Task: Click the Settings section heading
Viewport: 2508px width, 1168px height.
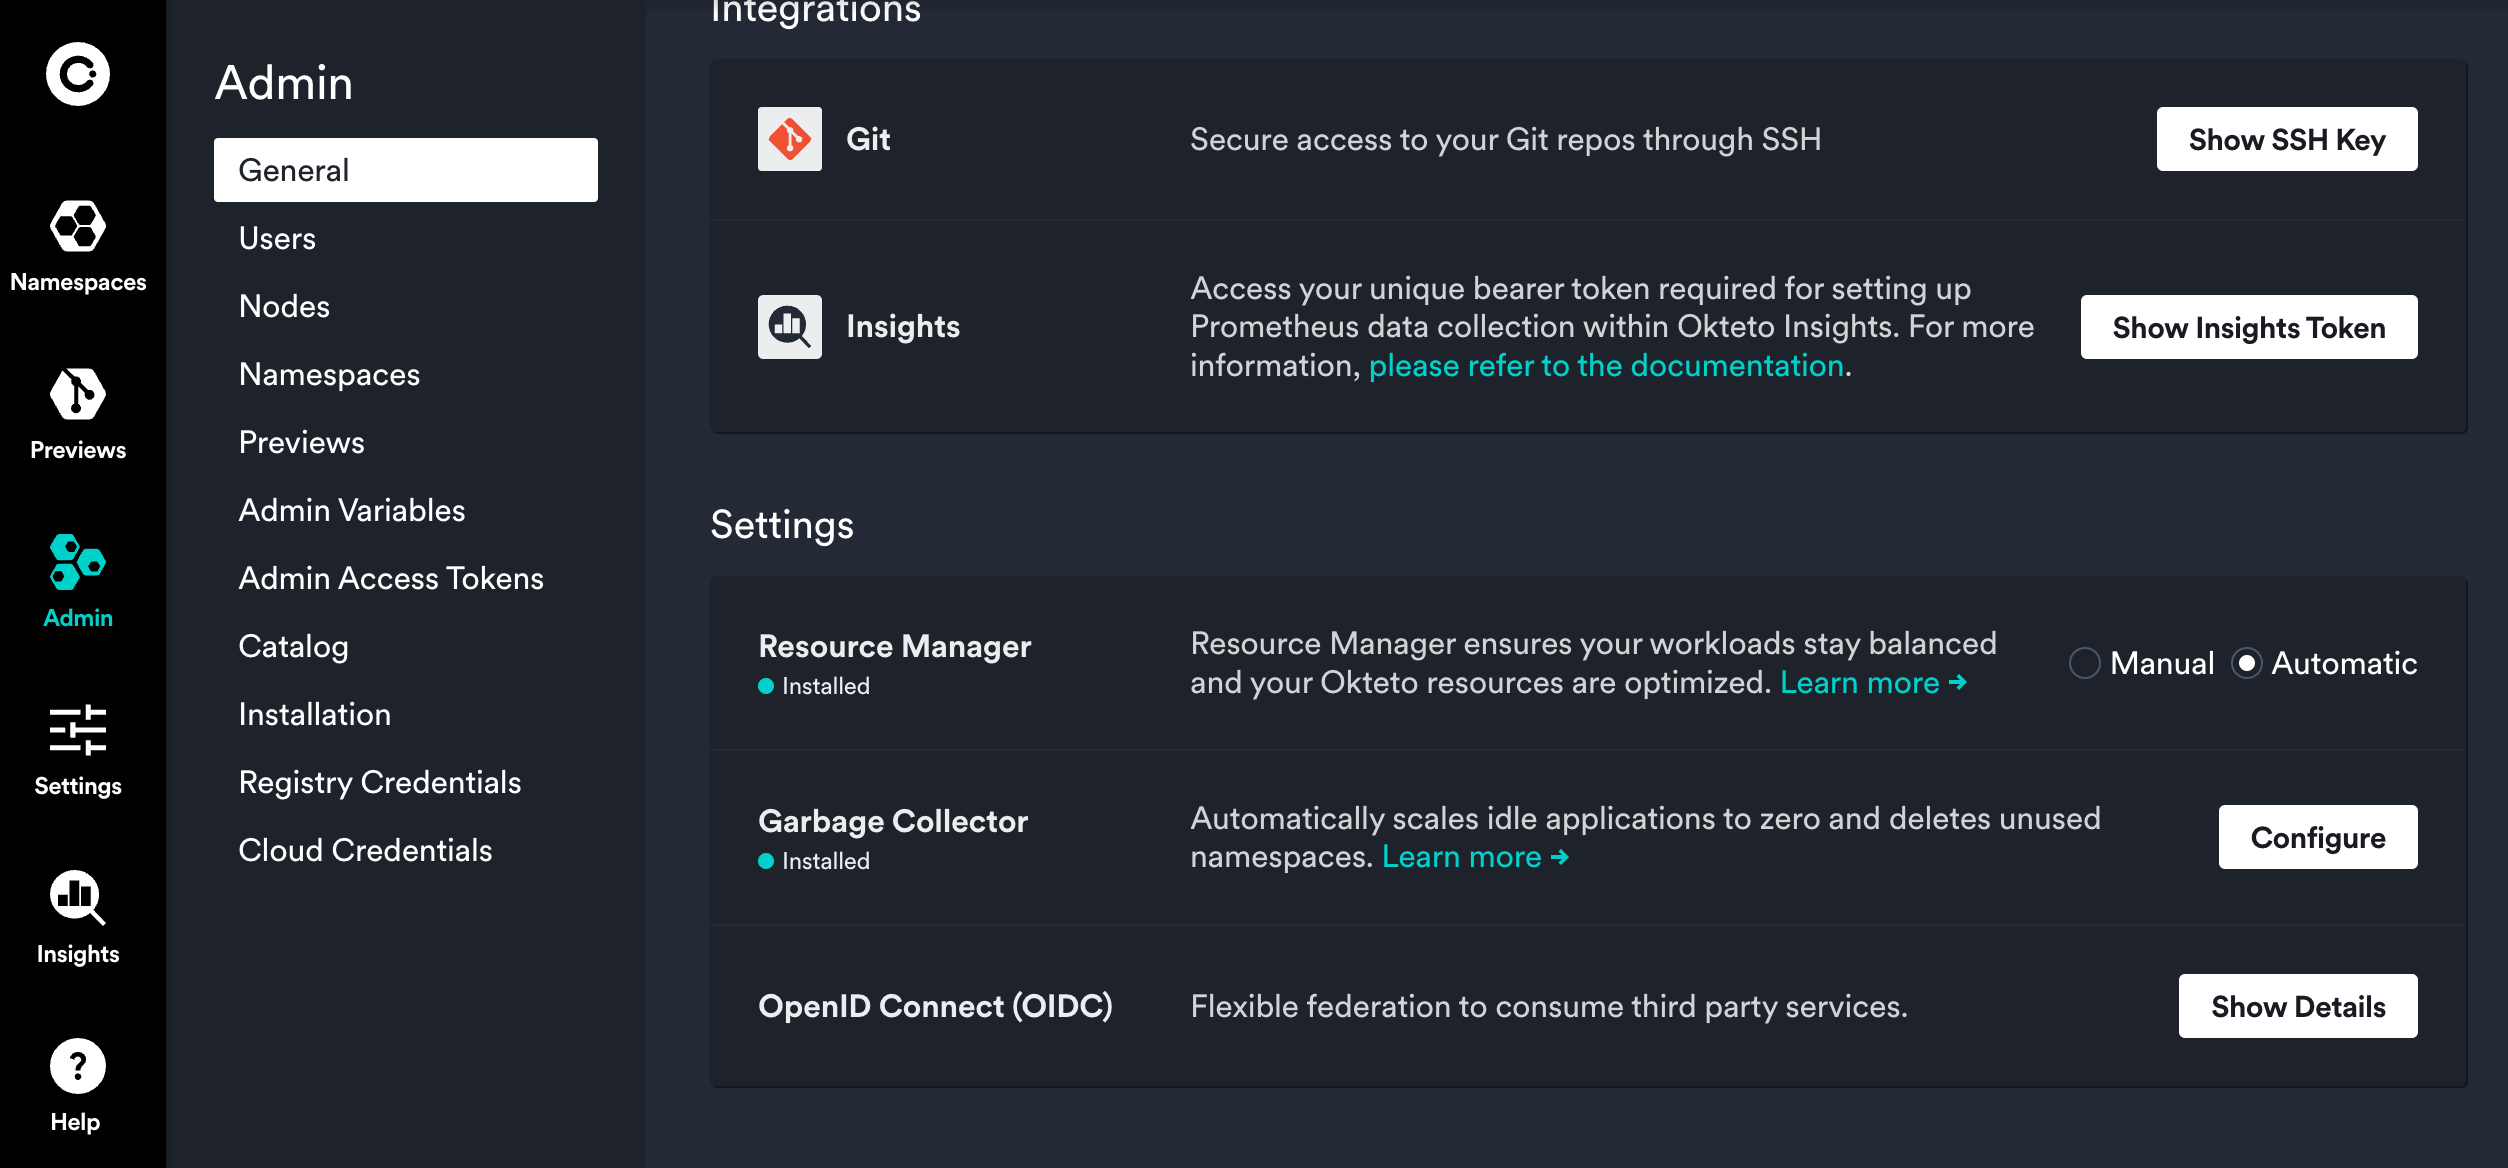Action: (x=782, y=525)
